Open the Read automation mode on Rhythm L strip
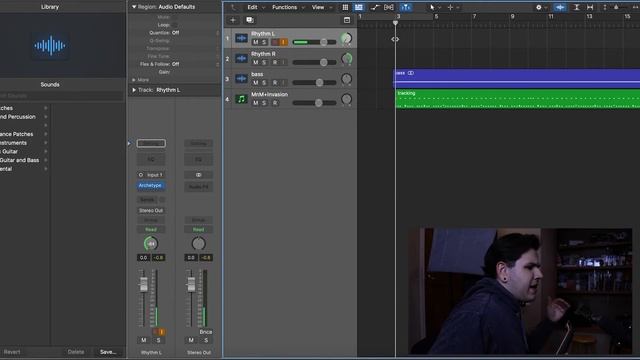 [x=151, y=229]
